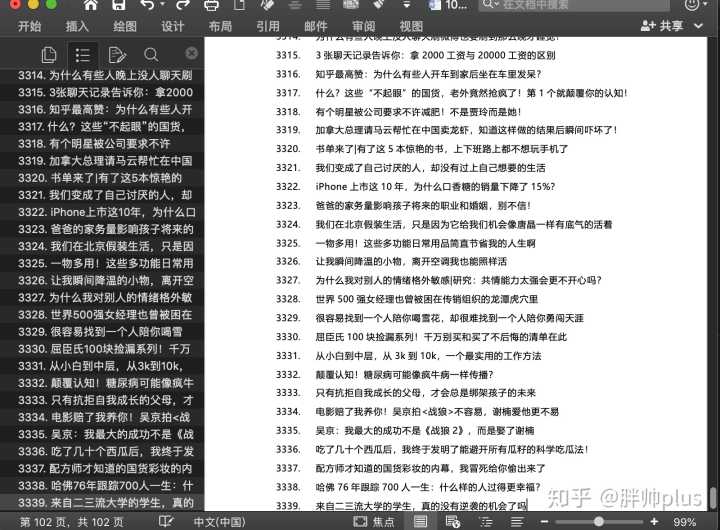Click the zoom in plus button
The image size is (720, 530).
(x=654, y=522)
